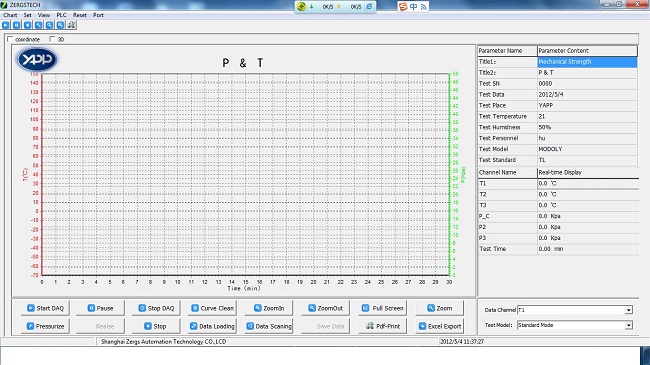Select the Title1 Mechanical Strength field
The height and width of the screenshot is (365, 650).
click(x=587, y=62)
